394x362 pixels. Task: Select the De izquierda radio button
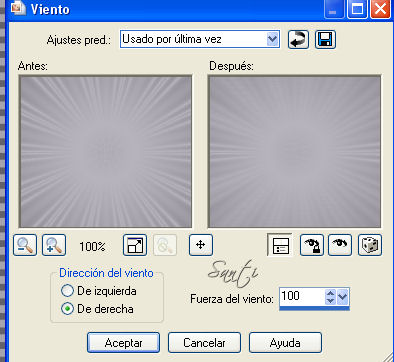pos(67,291)
